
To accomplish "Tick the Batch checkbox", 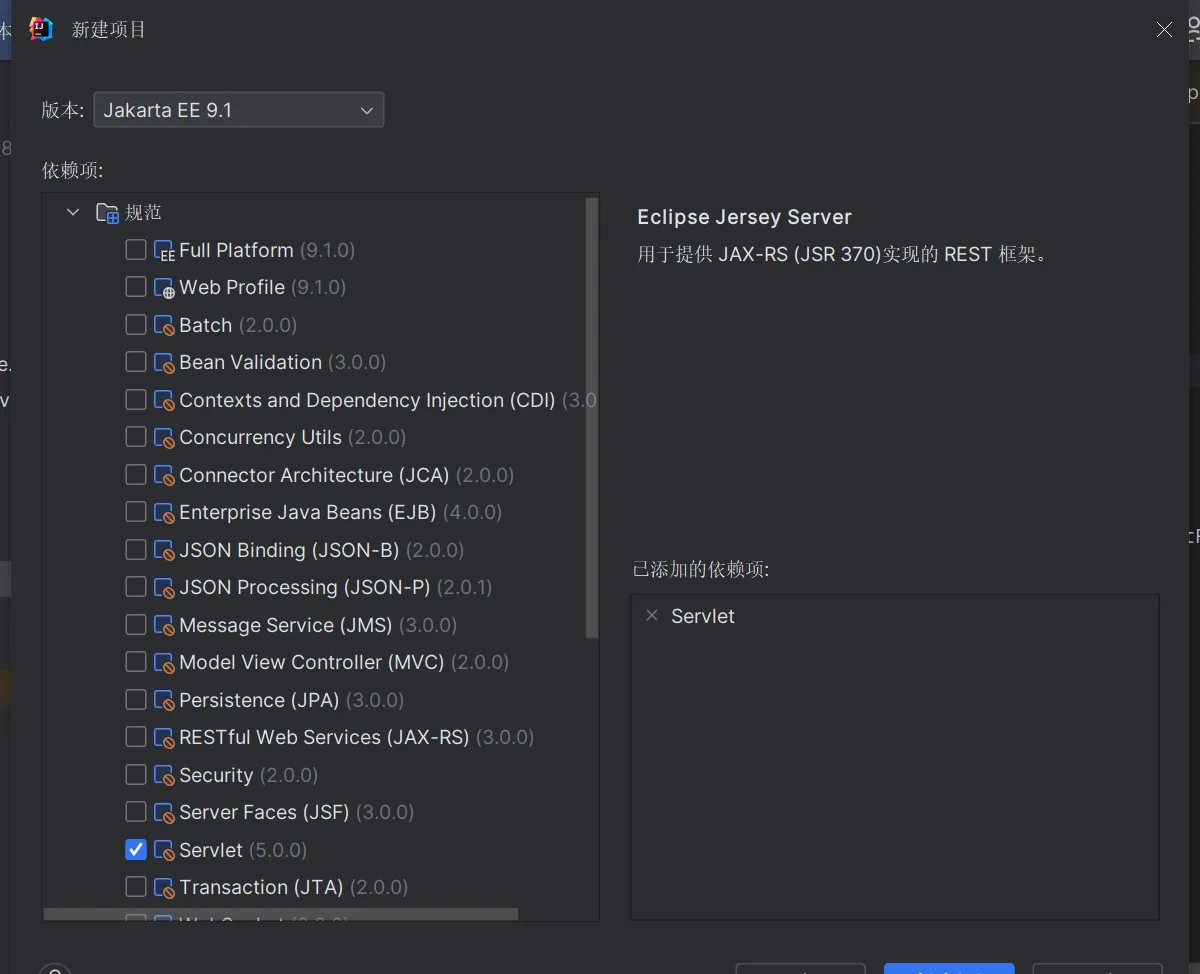I will pyautogui.click(x=136, y=324).
